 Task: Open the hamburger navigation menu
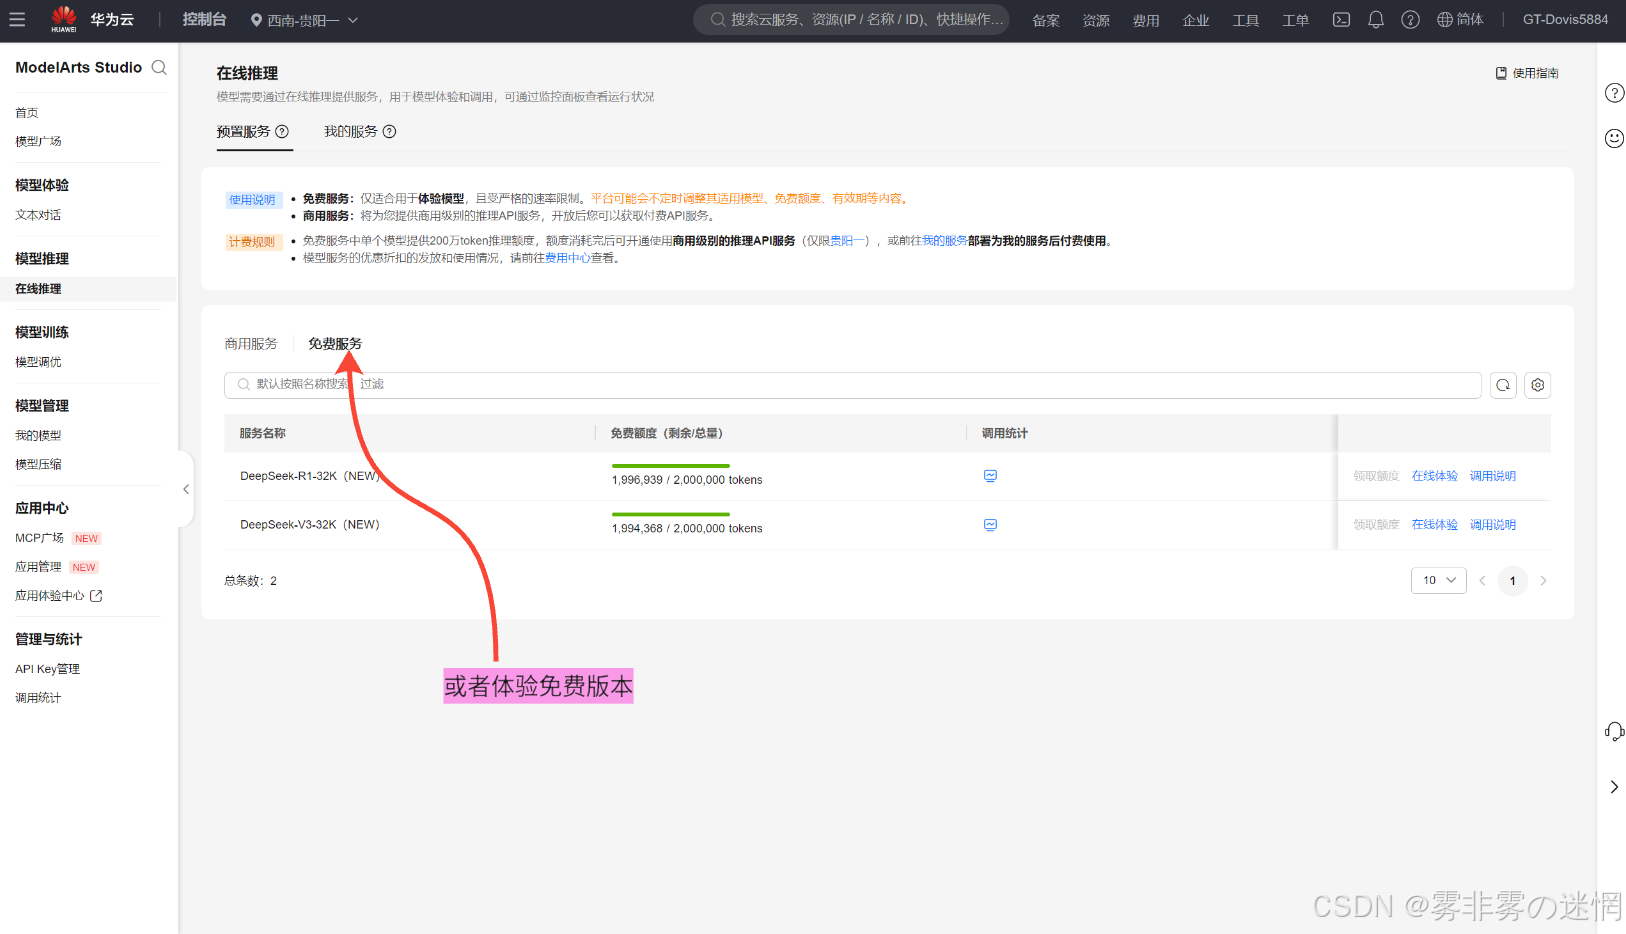coord(17,20)
